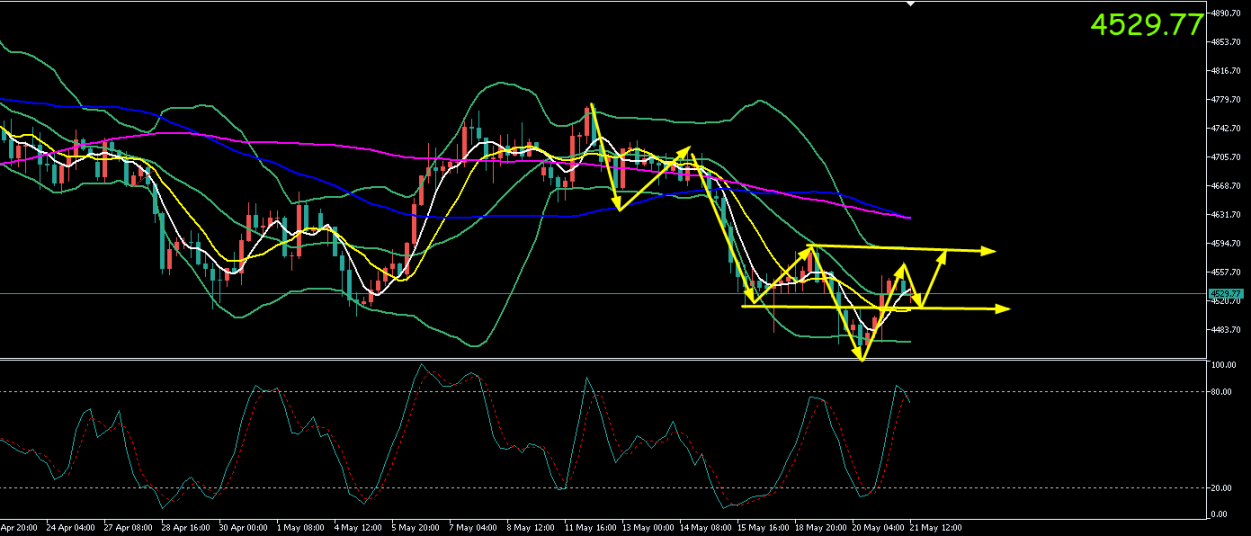Click the 11 May 16:00 time label

coord(592,527)
